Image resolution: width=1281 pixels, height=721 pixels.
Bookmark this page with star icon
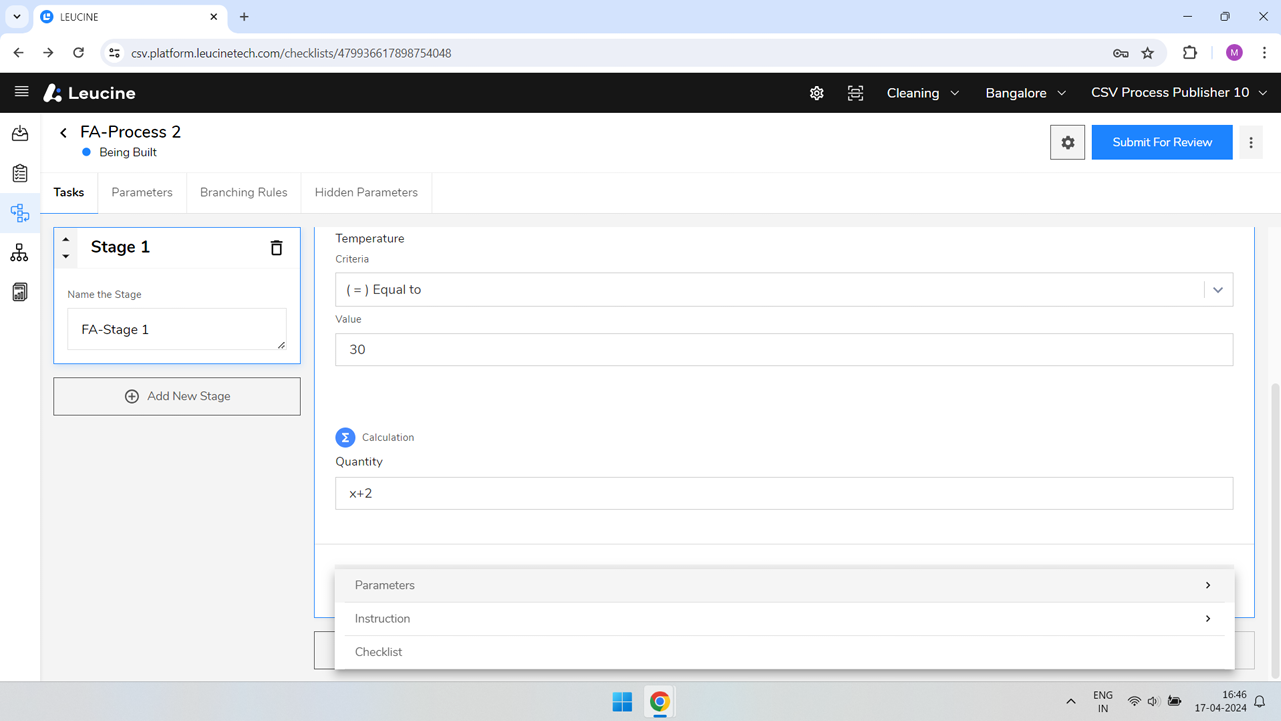coord(1148,53)
